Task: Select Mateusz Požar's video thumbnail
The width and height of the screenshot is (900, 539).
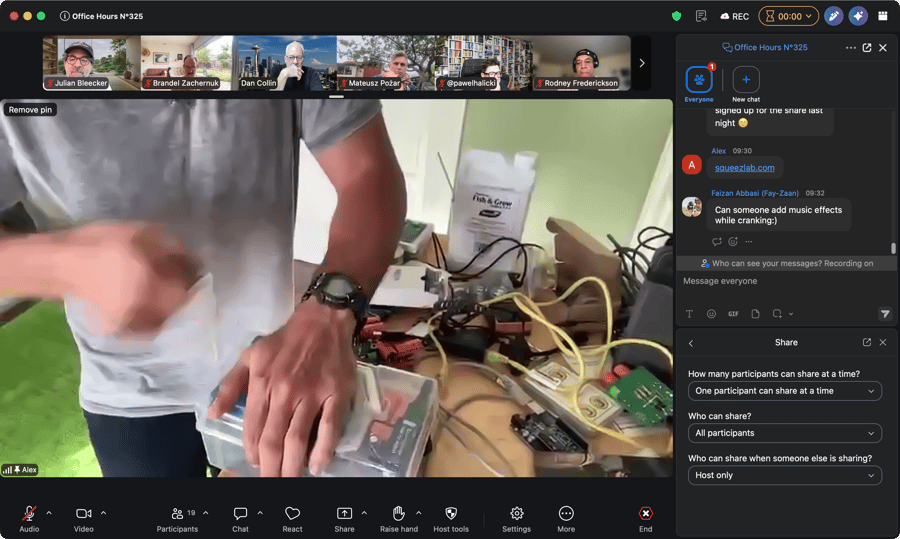Action: tap(386, 63)
